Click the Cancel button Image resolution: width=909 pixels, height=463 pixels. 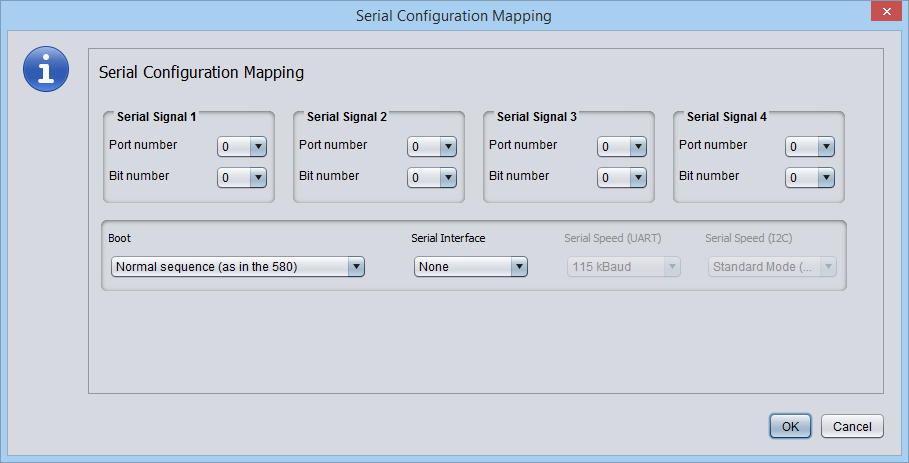pyautogui.click(x=852, y=426)
